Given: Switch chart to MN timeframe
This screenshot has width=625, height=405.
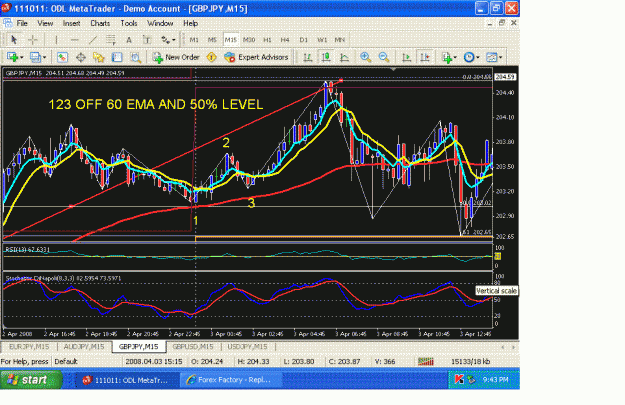Looking at the screenshot, I should [340, 40].
